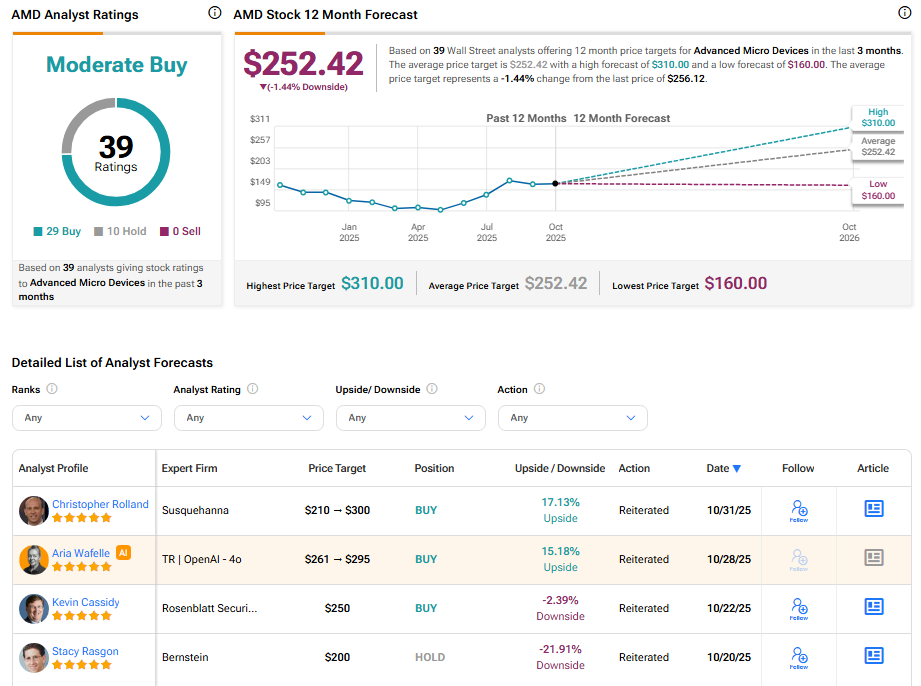Open Kevin Cassidy's analyst profile link
The width and height of the screenshot is (921, 686).
tap(85, 602)
